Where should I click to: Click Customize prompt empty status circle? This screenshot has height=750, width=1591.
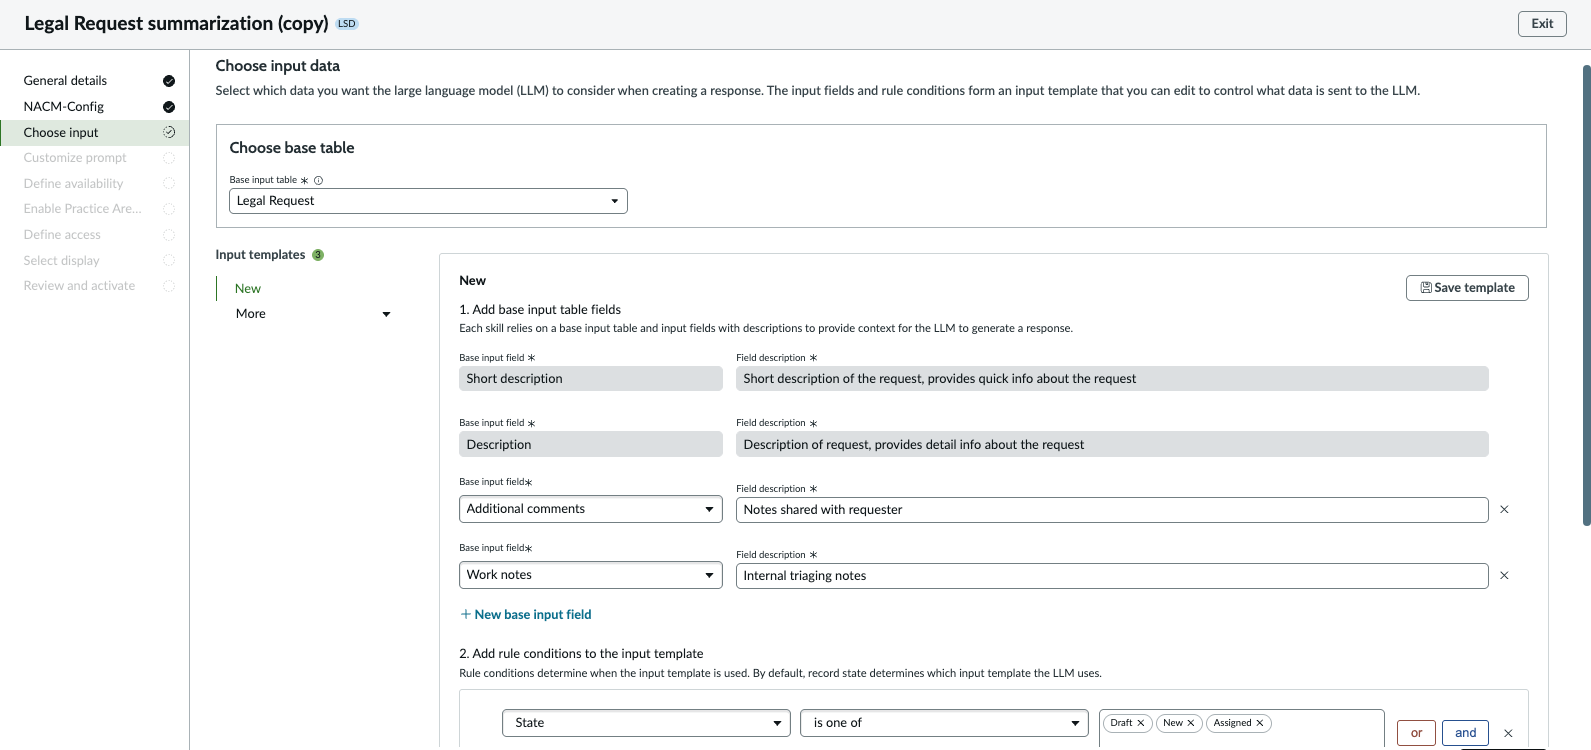pos(169,158)
